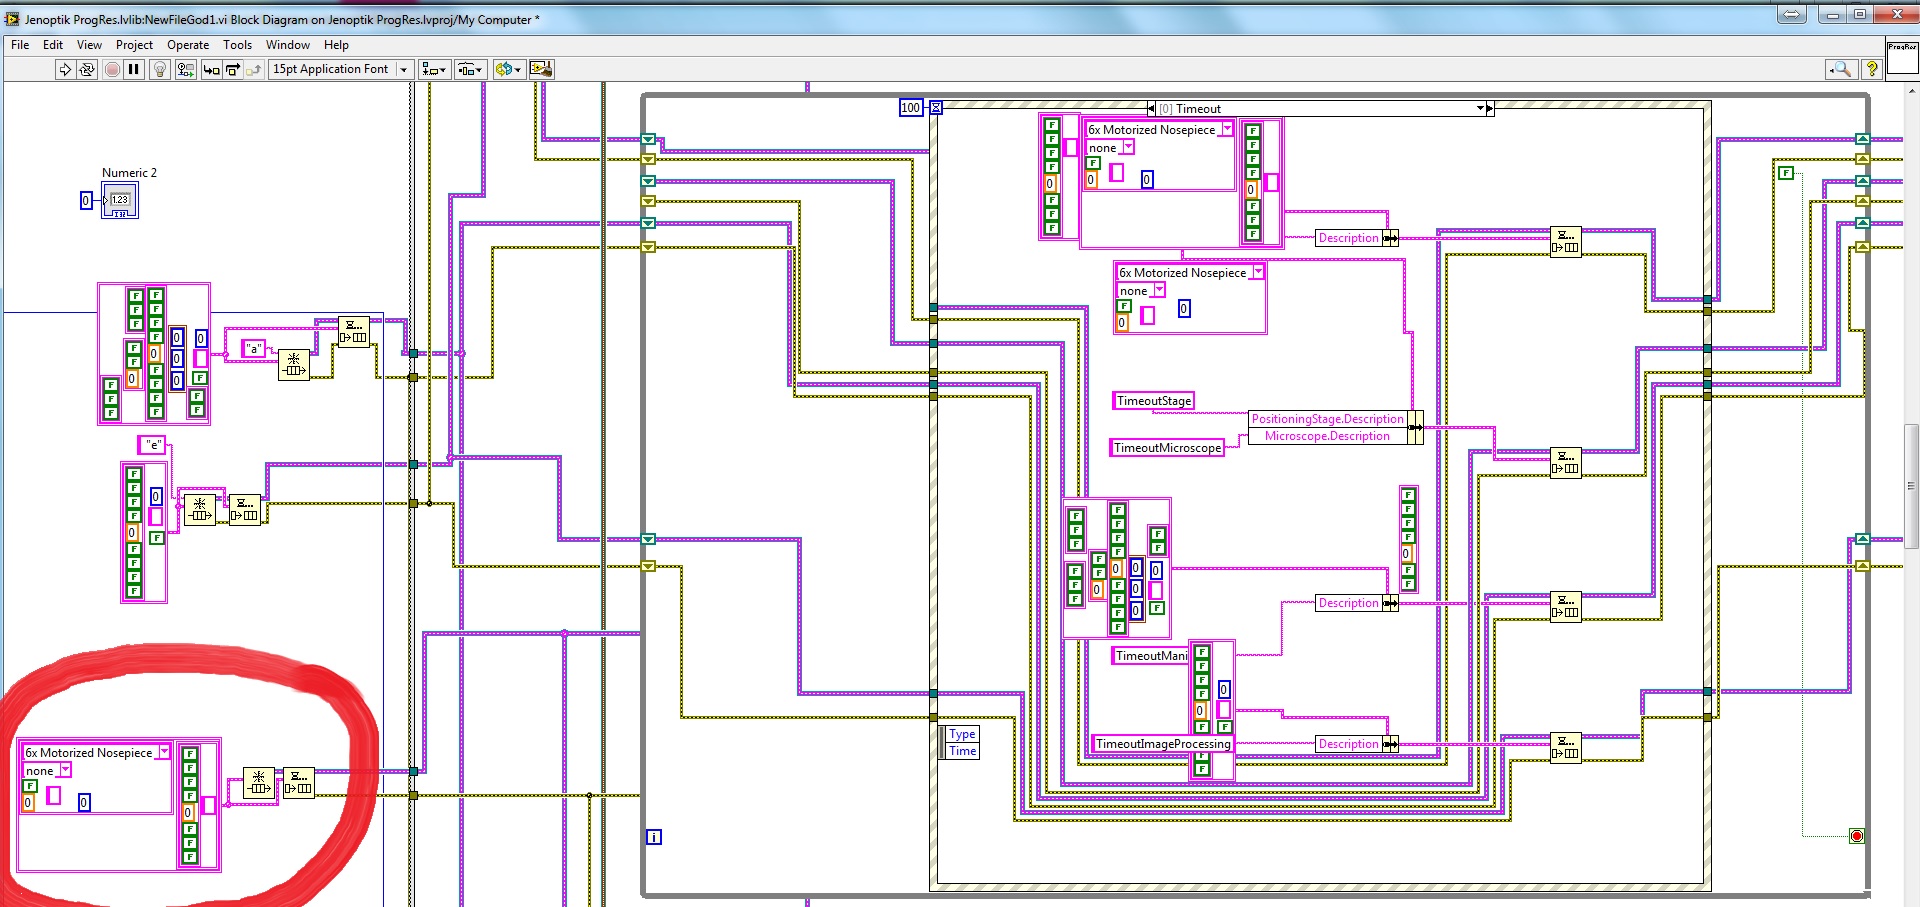This screenshot has height=907, width=1920.
Task: Click the Step Into toolbar button
Action: tap(211, 69)
